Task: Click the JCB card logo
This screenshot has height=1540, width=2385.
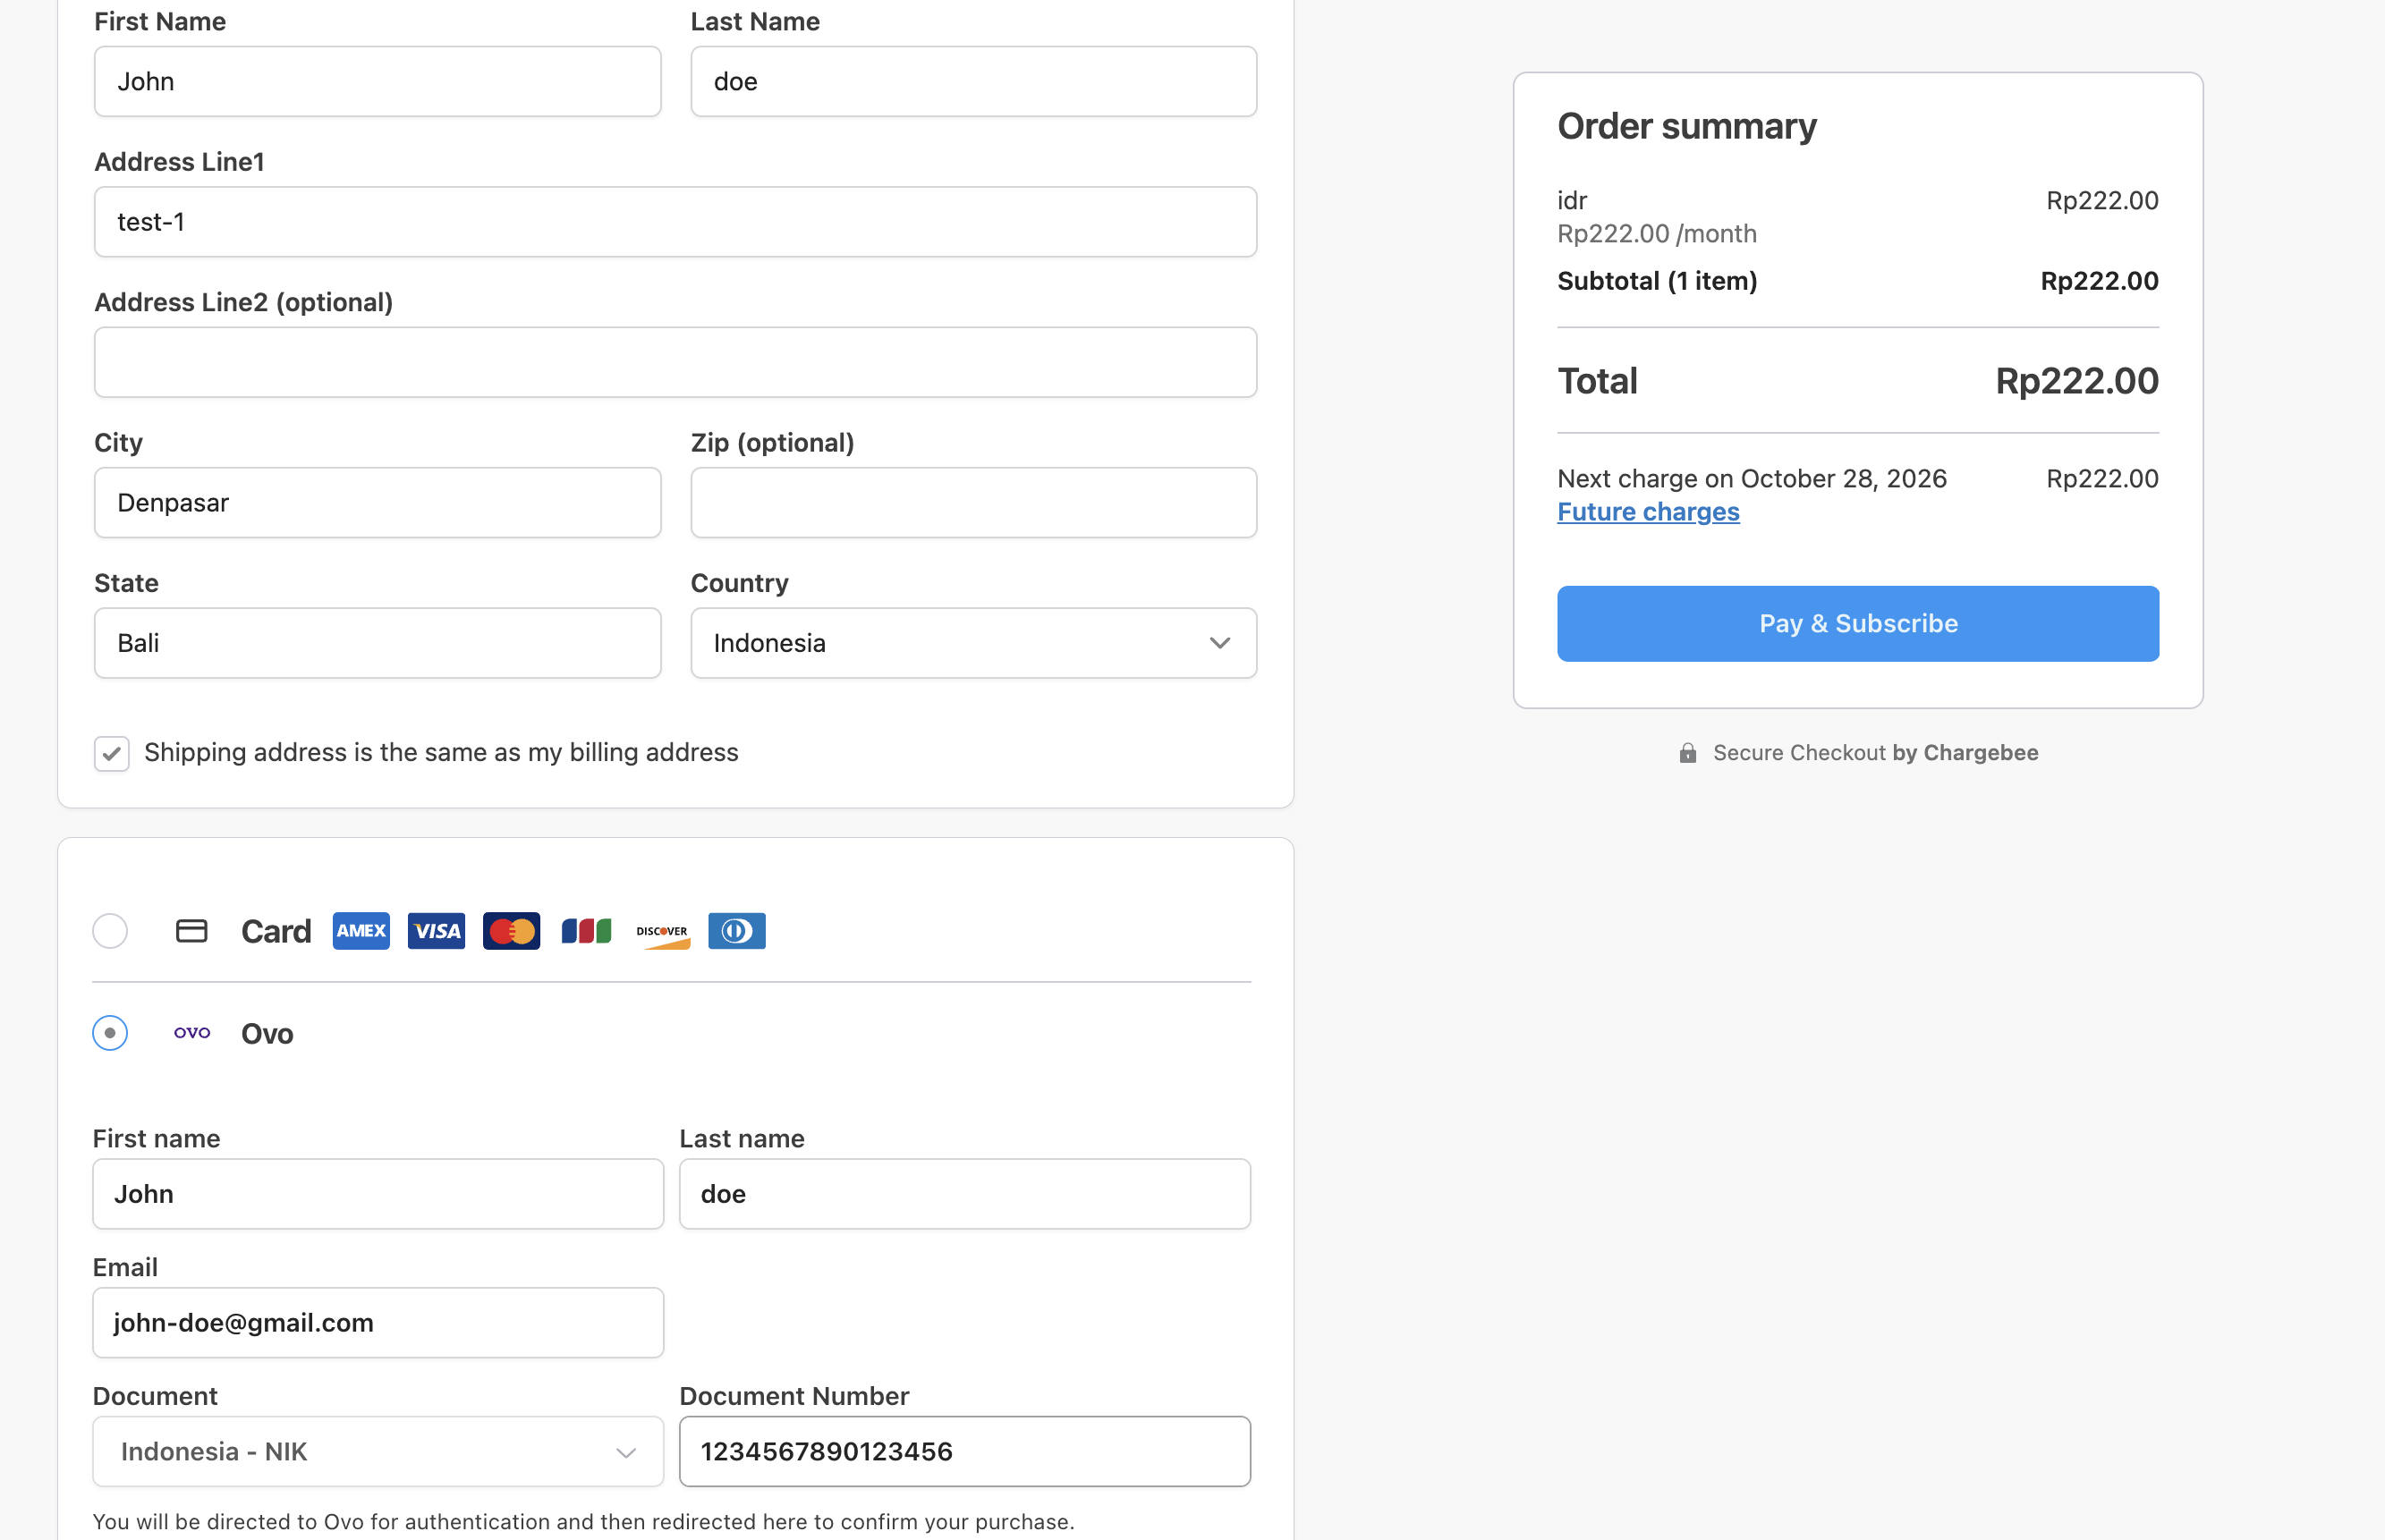Action: [586, 931]
